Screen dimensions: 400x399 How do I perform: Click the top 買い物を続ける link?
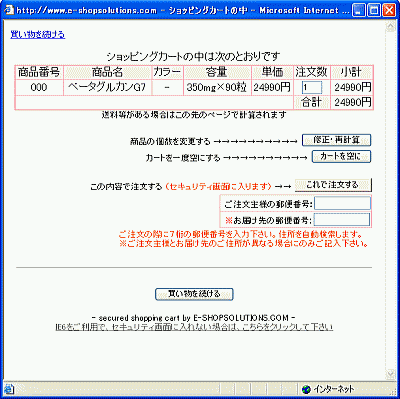(x=38, y=34)
